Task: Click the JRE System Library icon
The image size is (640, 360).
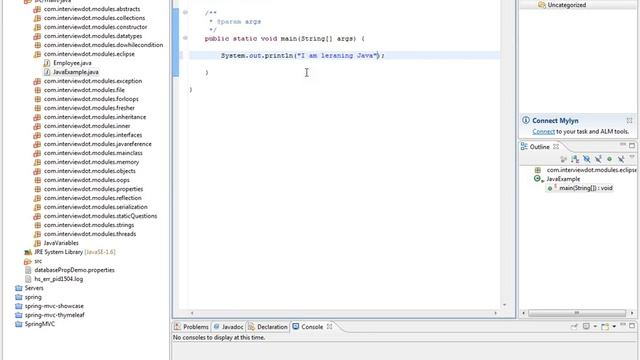Action: click(28, 252)
